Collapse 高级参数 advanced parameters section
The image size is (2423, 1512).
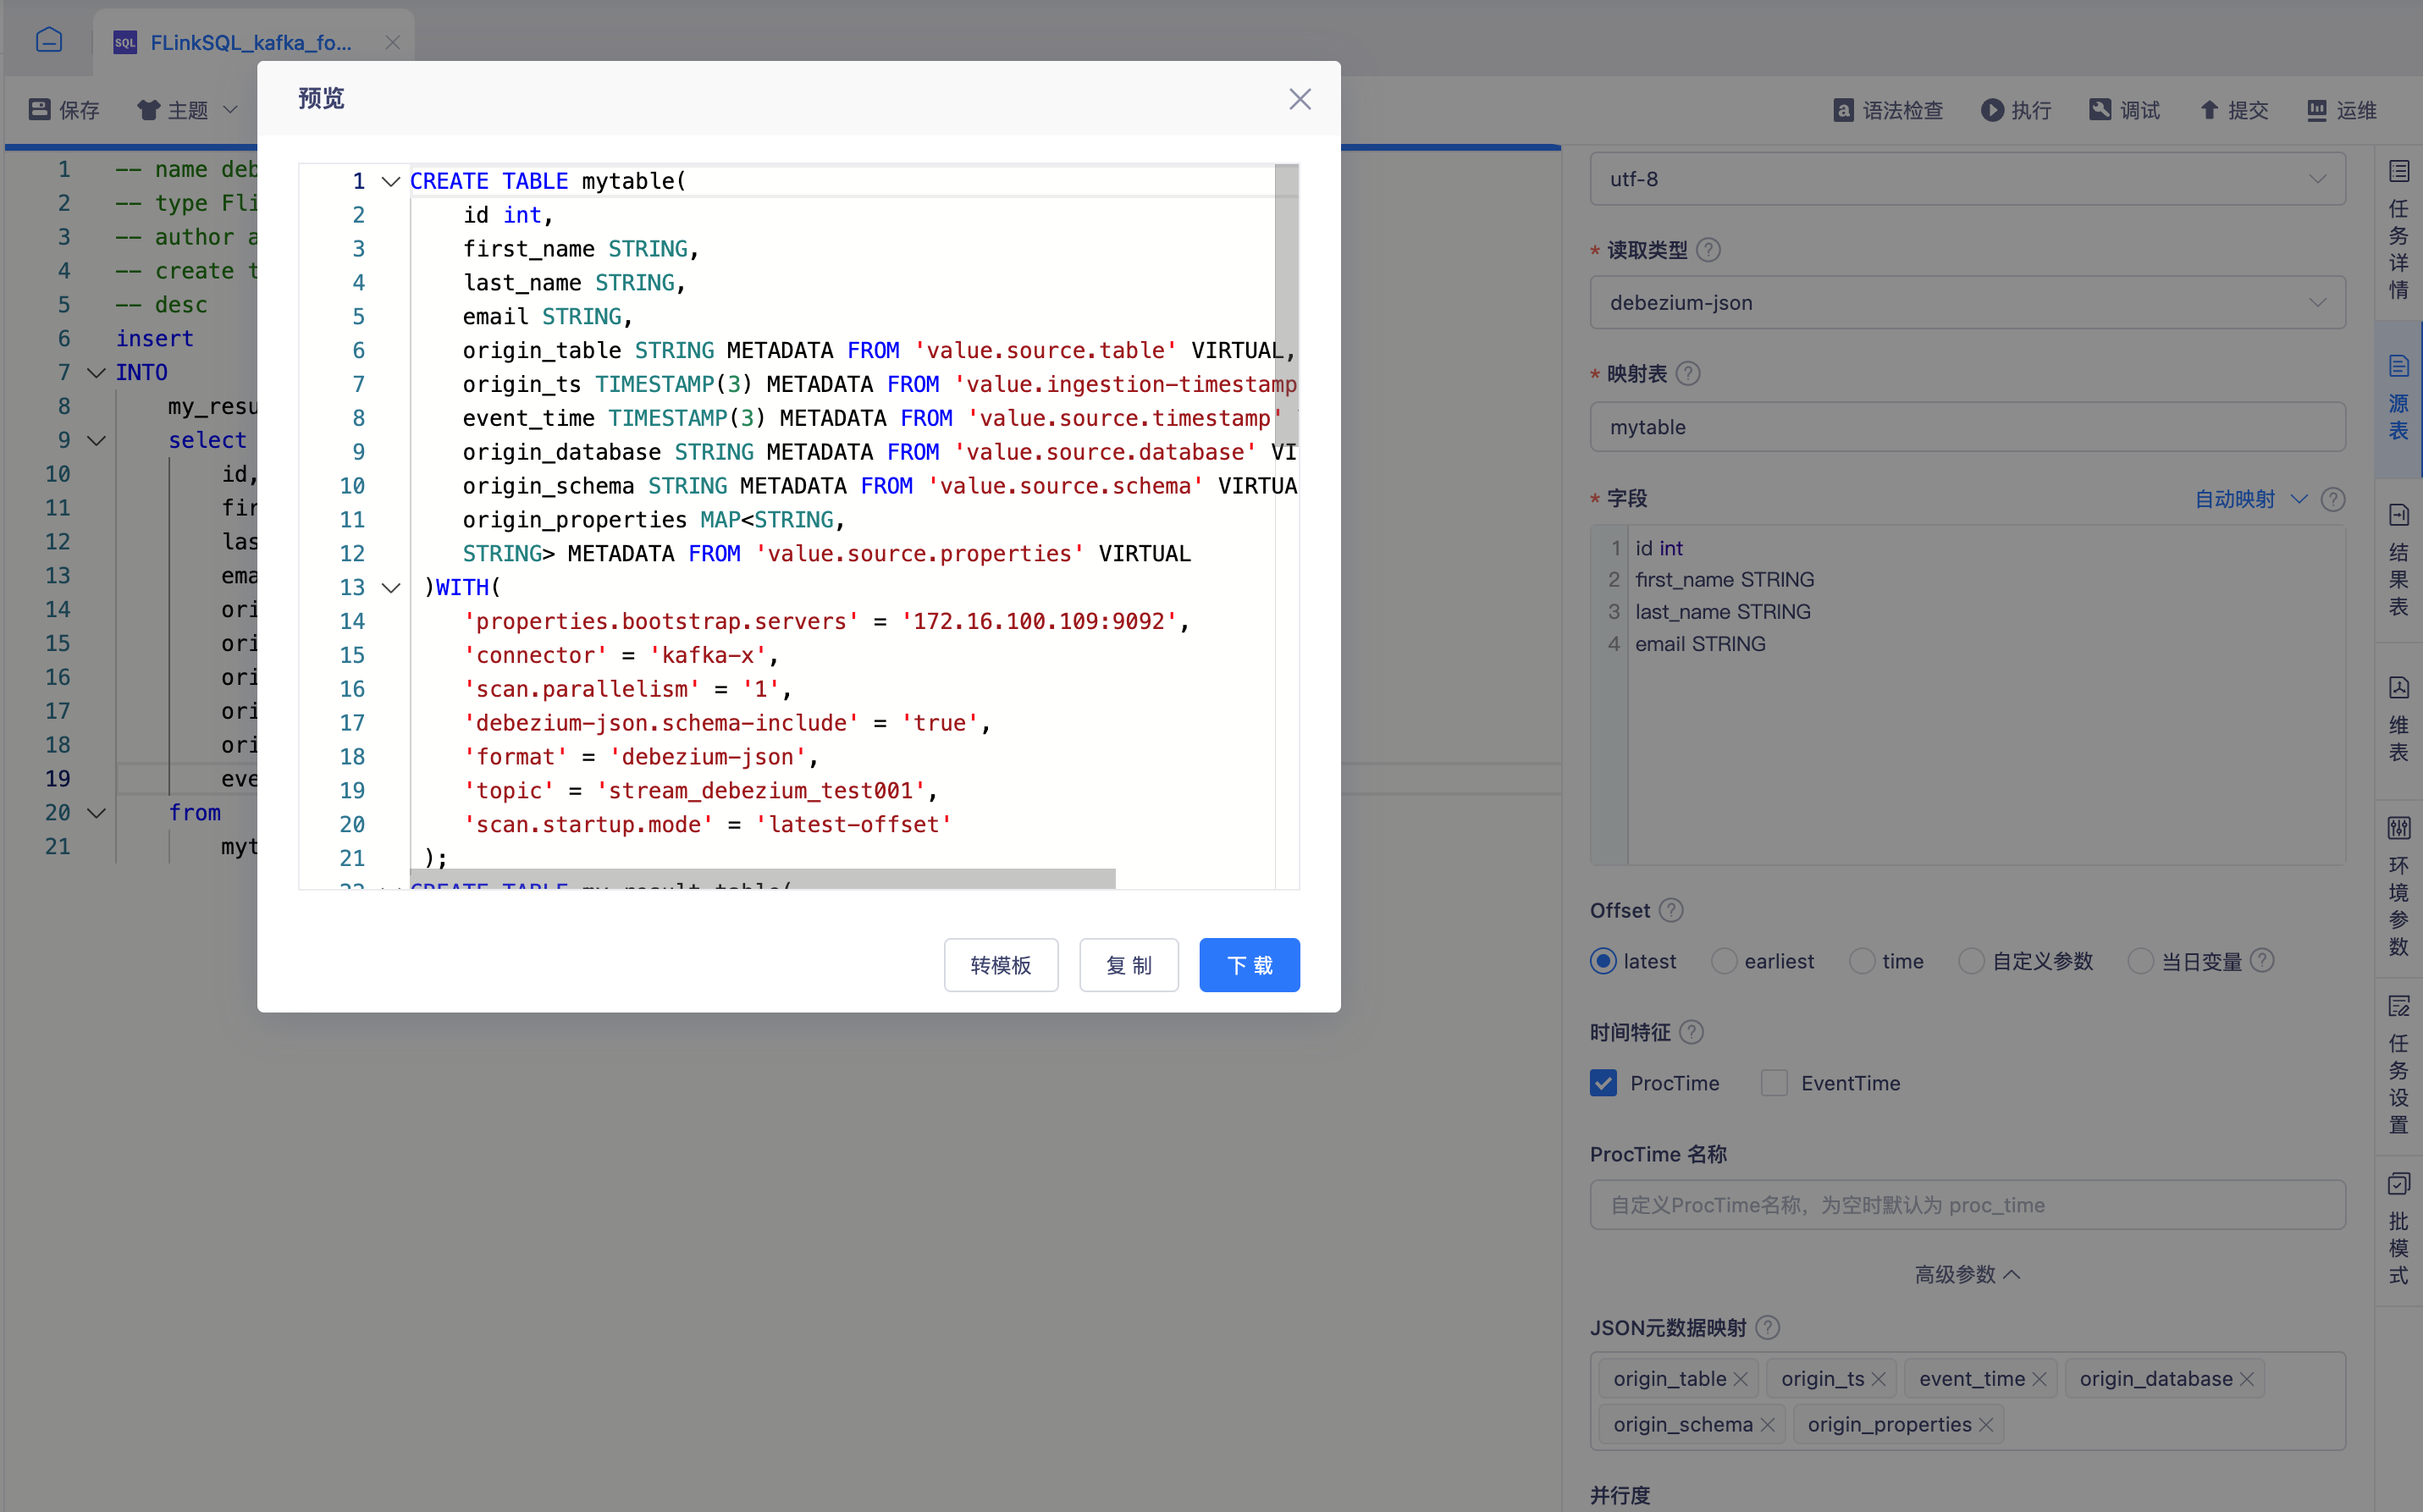(1967, 1274)
